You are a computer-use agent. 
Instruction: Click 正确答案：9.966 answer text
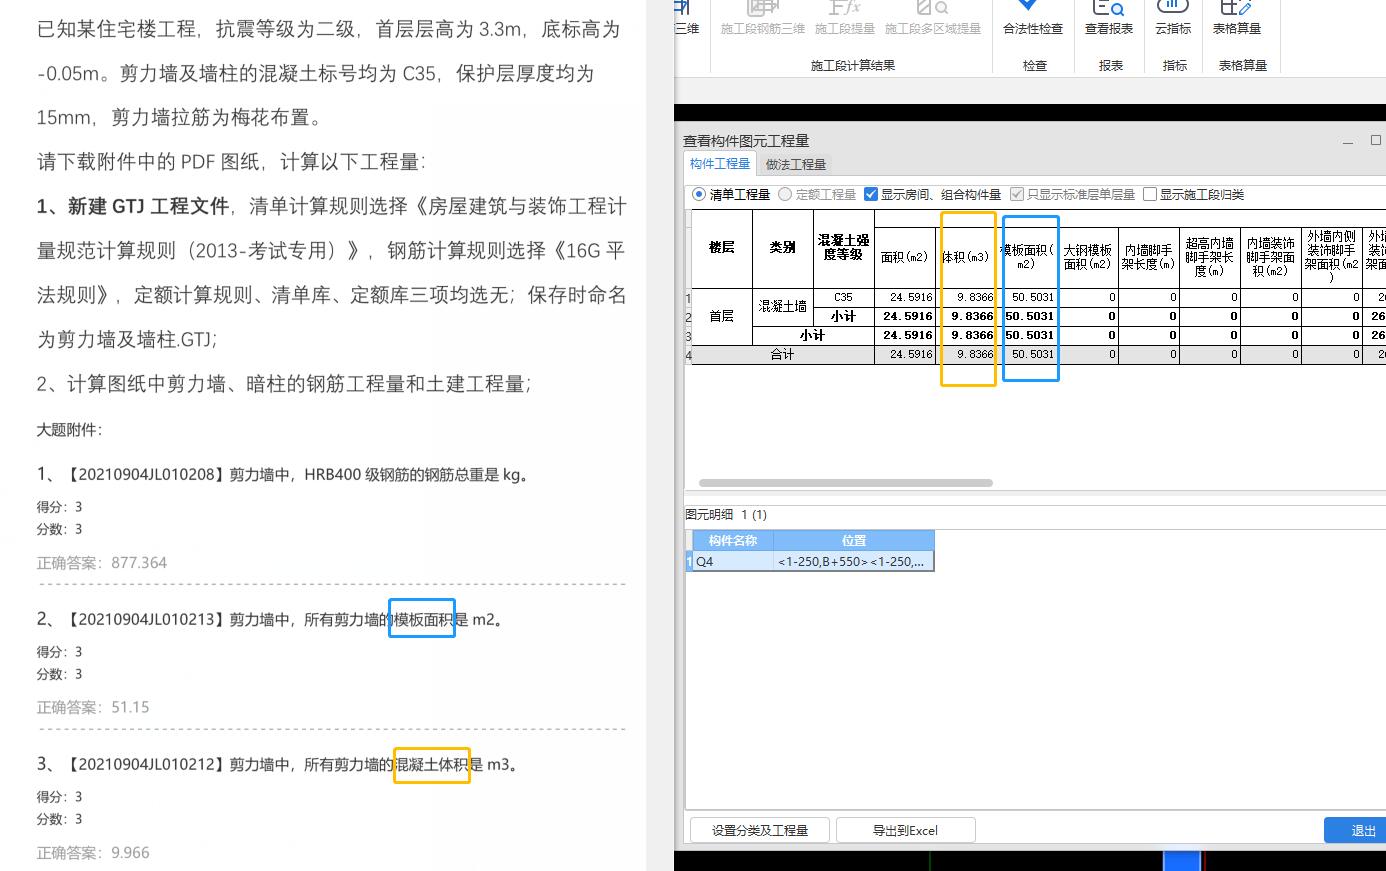click(x=93, y=853)
